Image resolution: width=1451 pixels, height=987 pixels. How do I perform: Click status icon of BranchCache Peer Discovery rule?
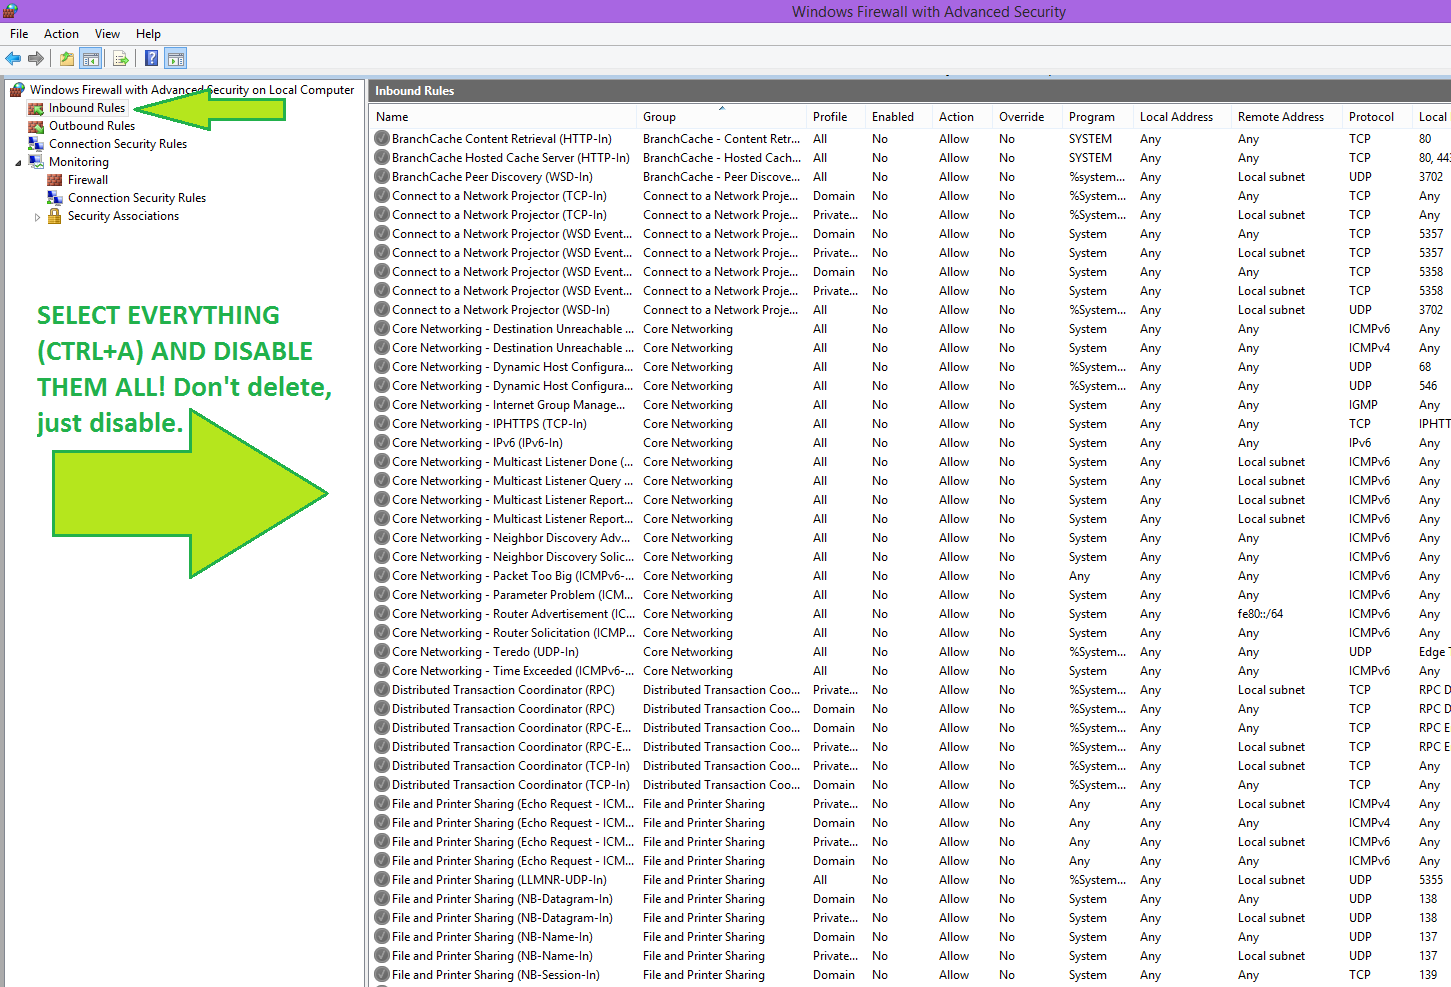pos(382,177)
